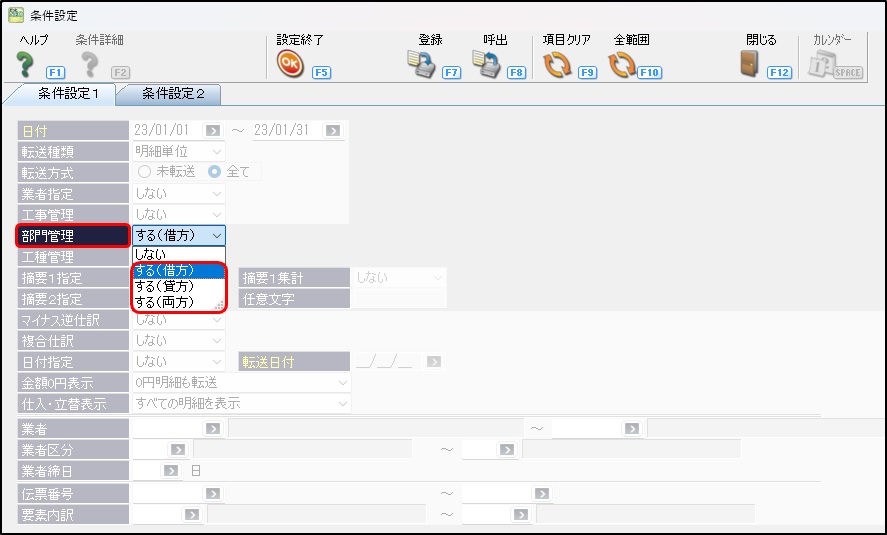Click the 項目クリア clear item icon
887x535 pixels.
coord(556,65)
